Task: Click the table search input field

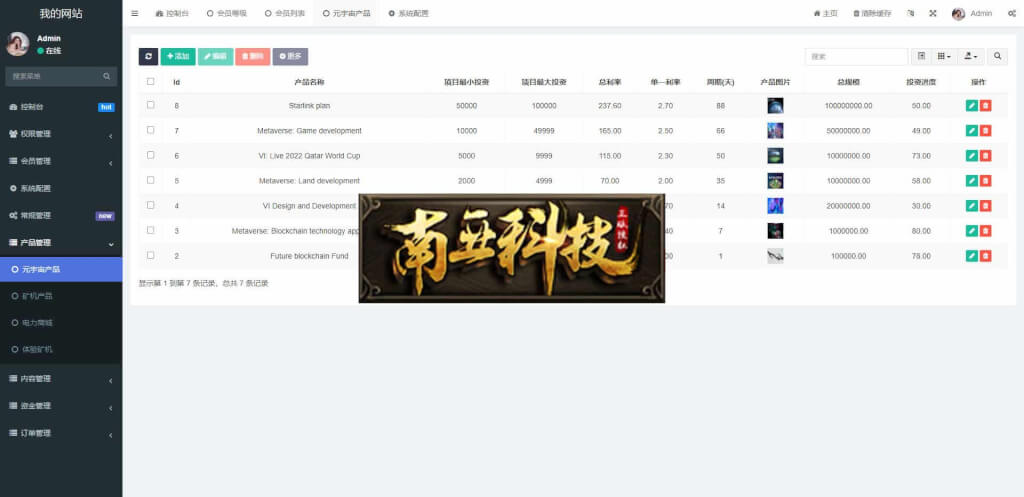Action: (856, 57)
